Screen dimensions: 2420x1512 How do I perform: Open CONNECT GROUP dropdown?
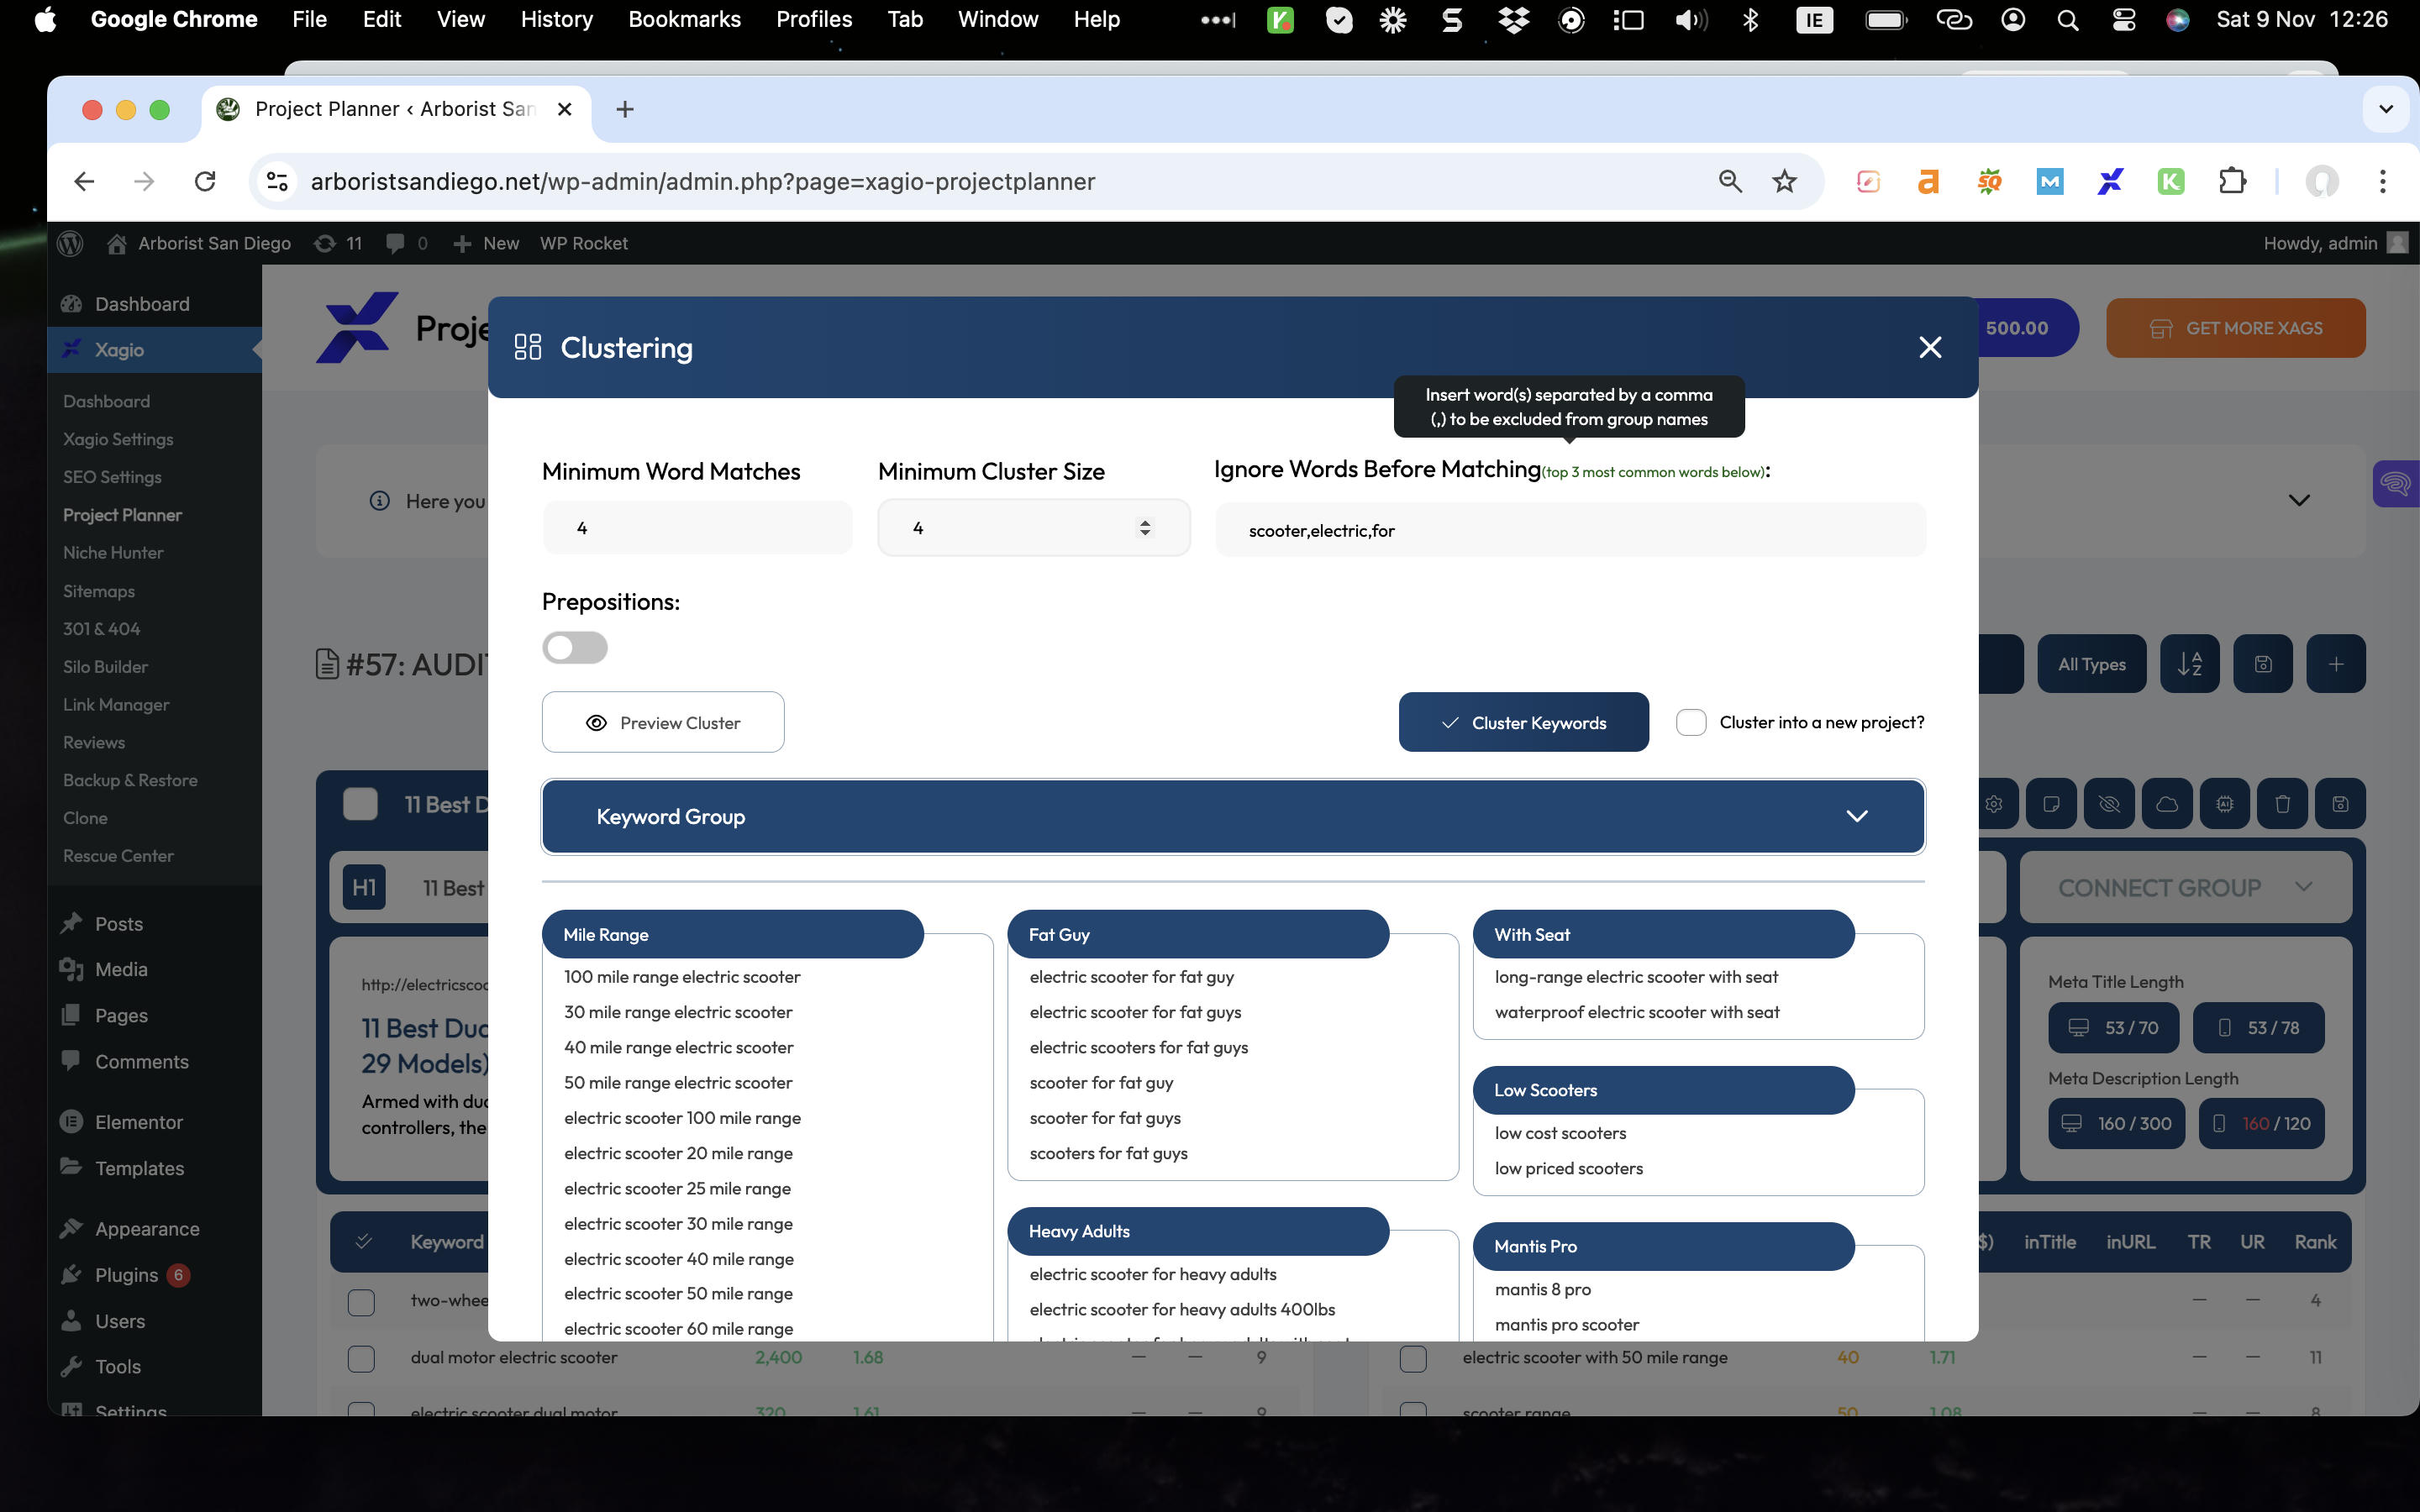2185,887
